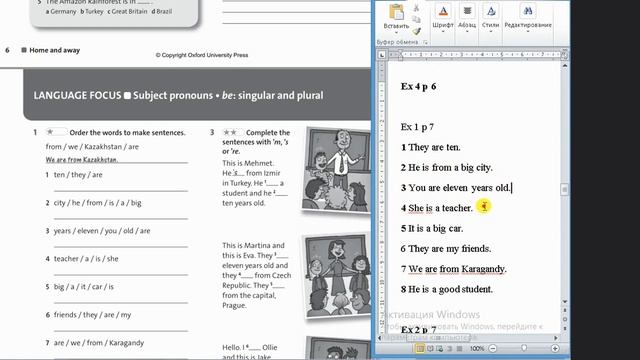Click the Next Page browse button
Image resolution: width=640 pixels, height=360 pixels.
pos(565,329)
